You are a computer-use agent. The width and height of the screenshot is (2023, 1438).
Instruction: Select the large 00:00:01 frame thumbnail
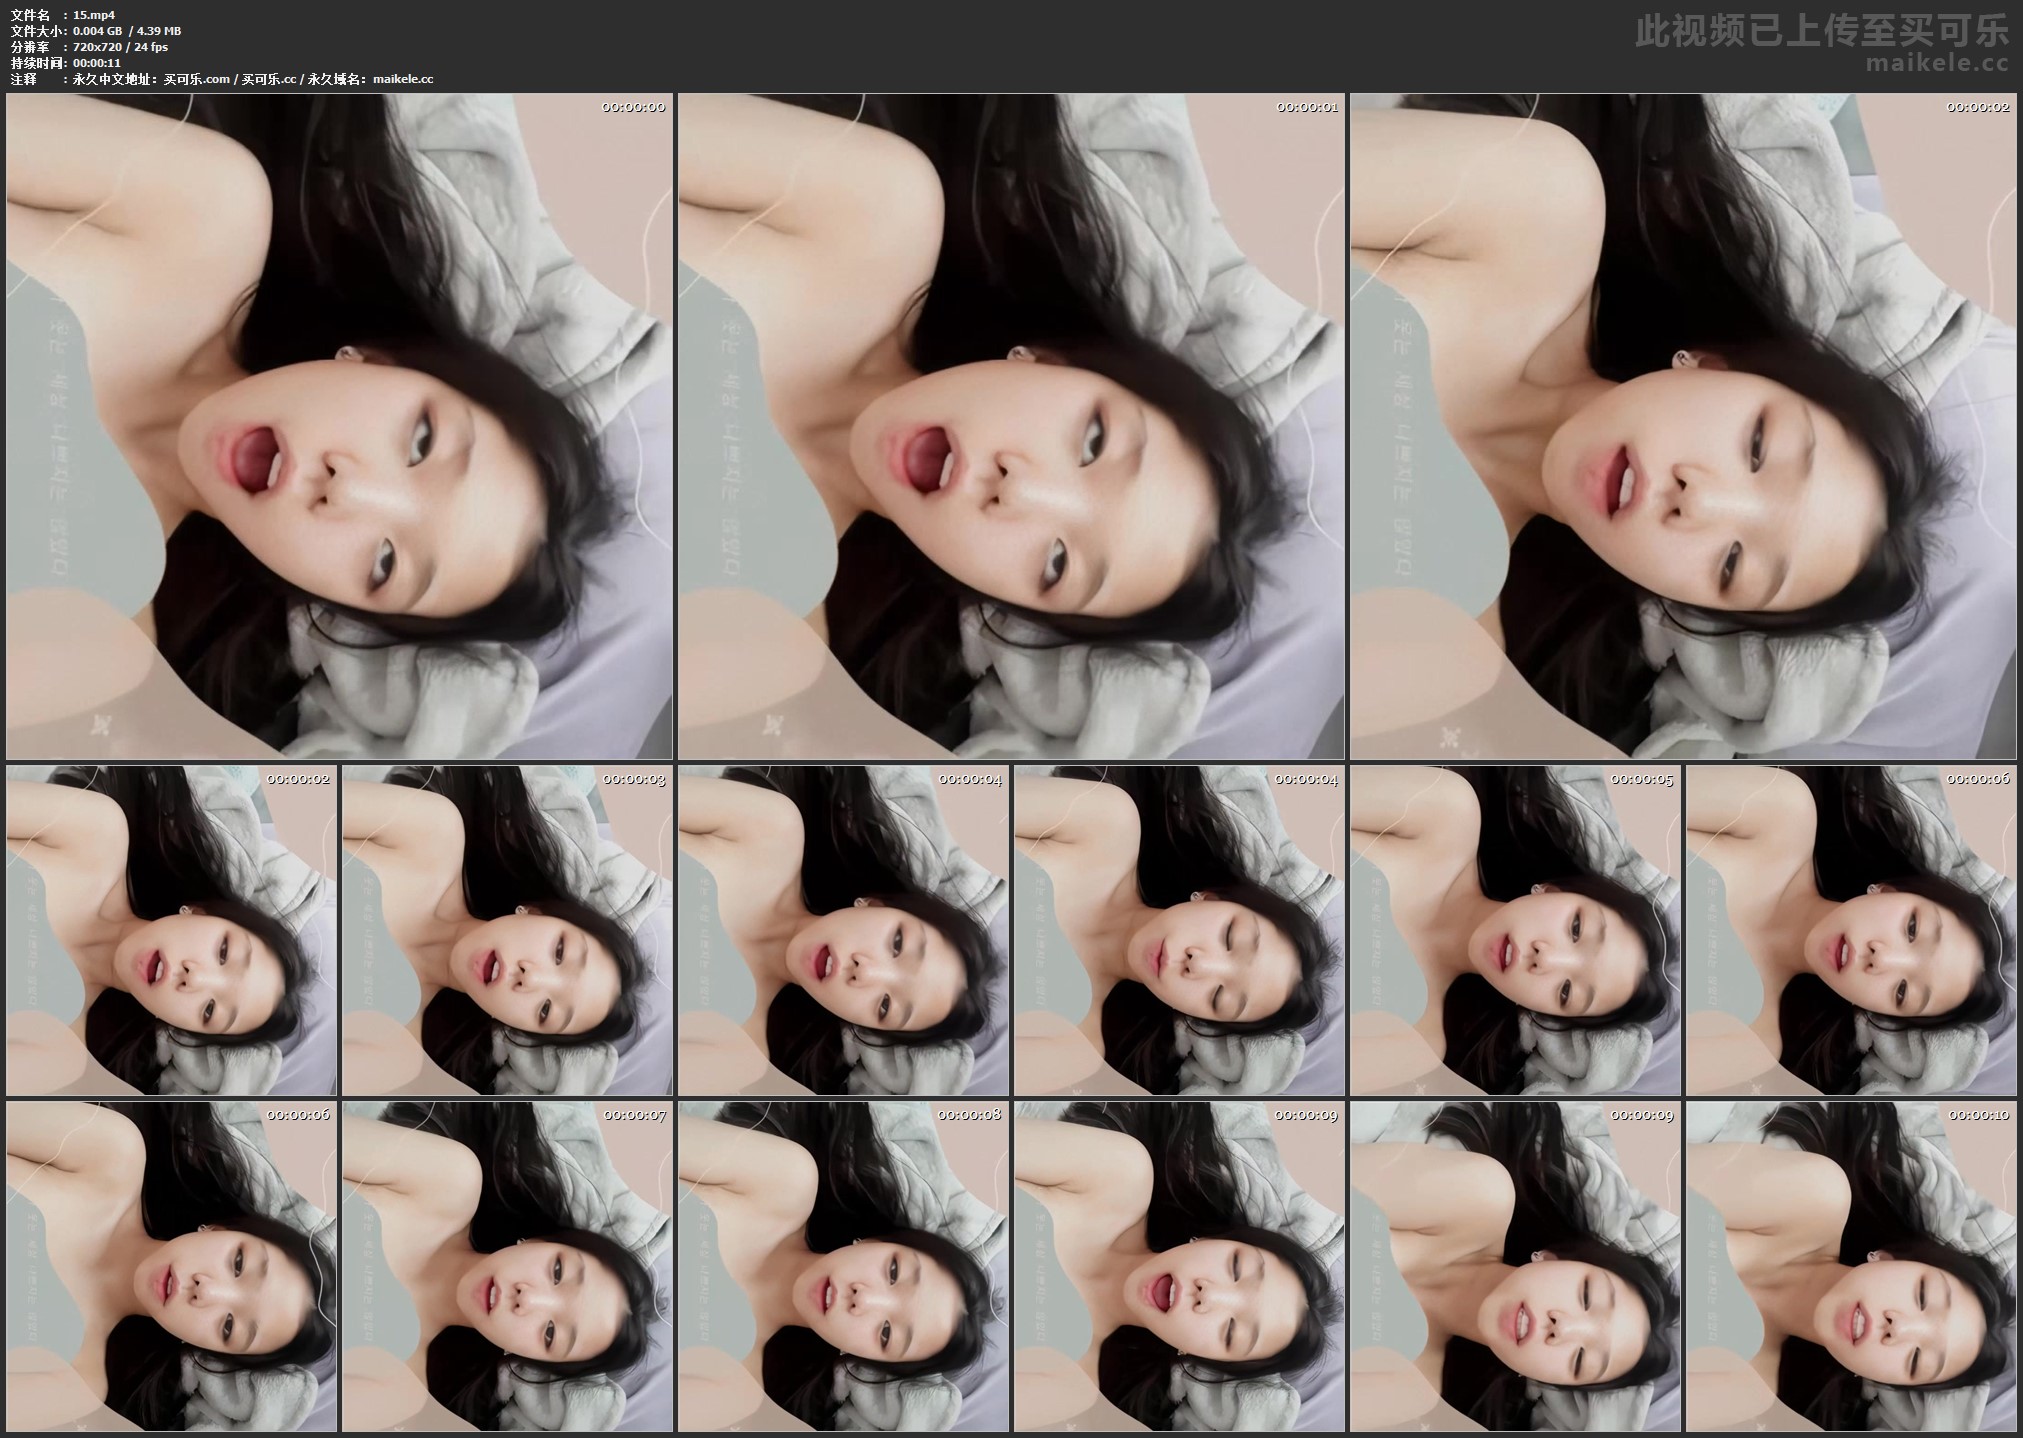pos(1010,426)
